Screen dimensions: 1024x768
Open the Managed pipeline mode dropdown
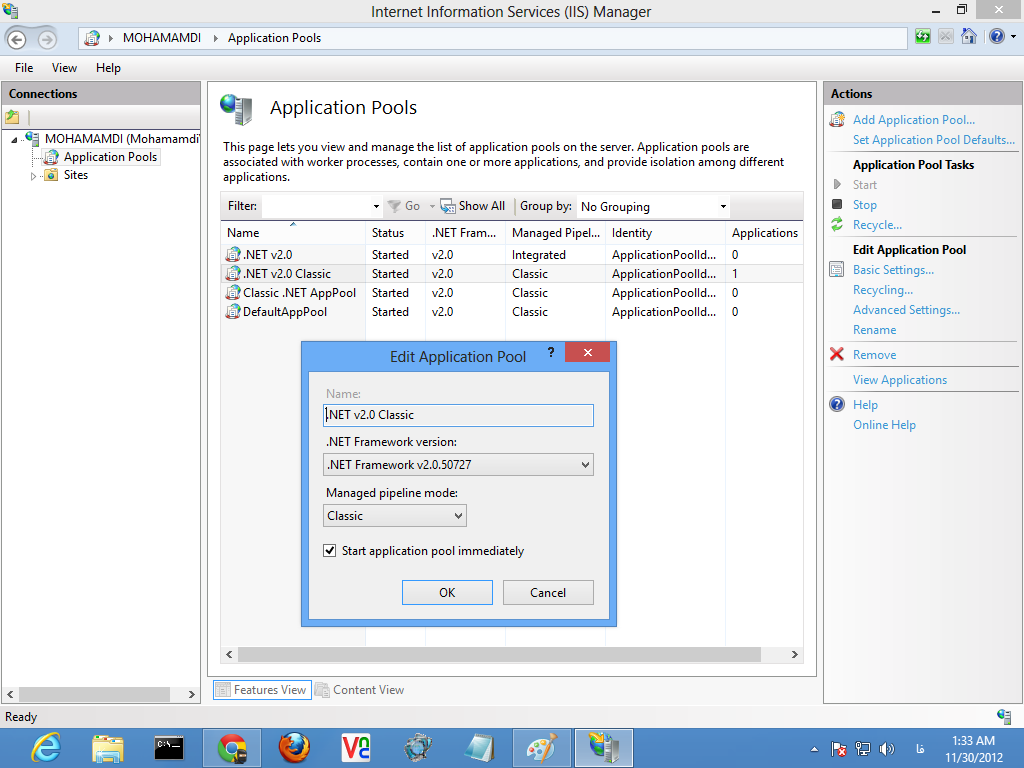pyautogui.click(x=396, y=516)
